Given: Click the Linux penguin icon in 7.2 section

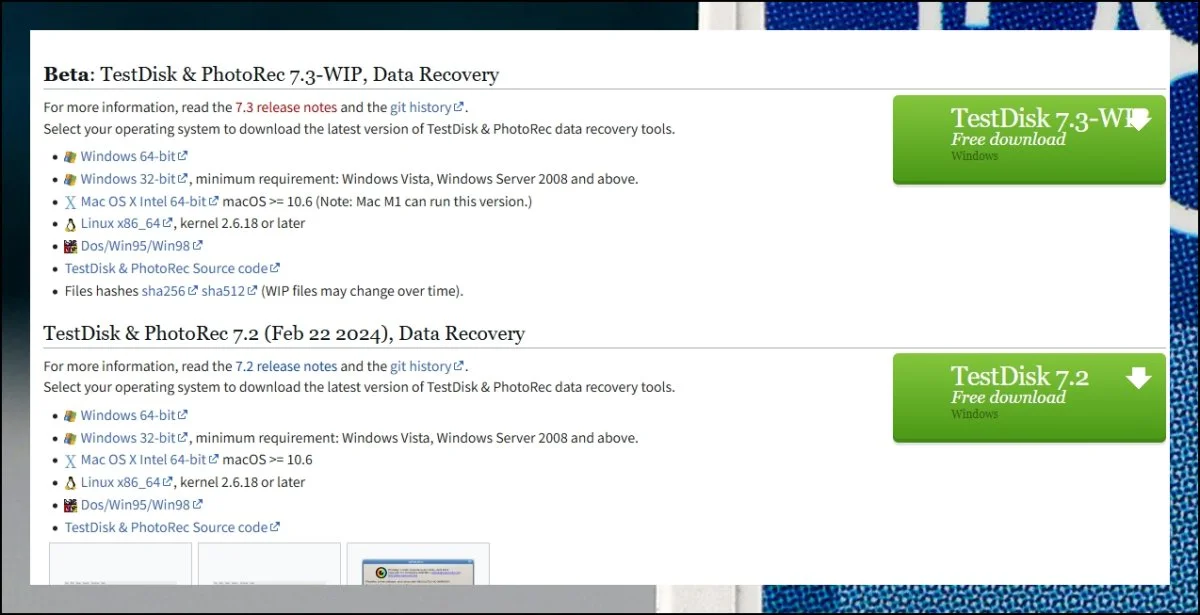Looking at the screenshot, I should coord(70,483).
